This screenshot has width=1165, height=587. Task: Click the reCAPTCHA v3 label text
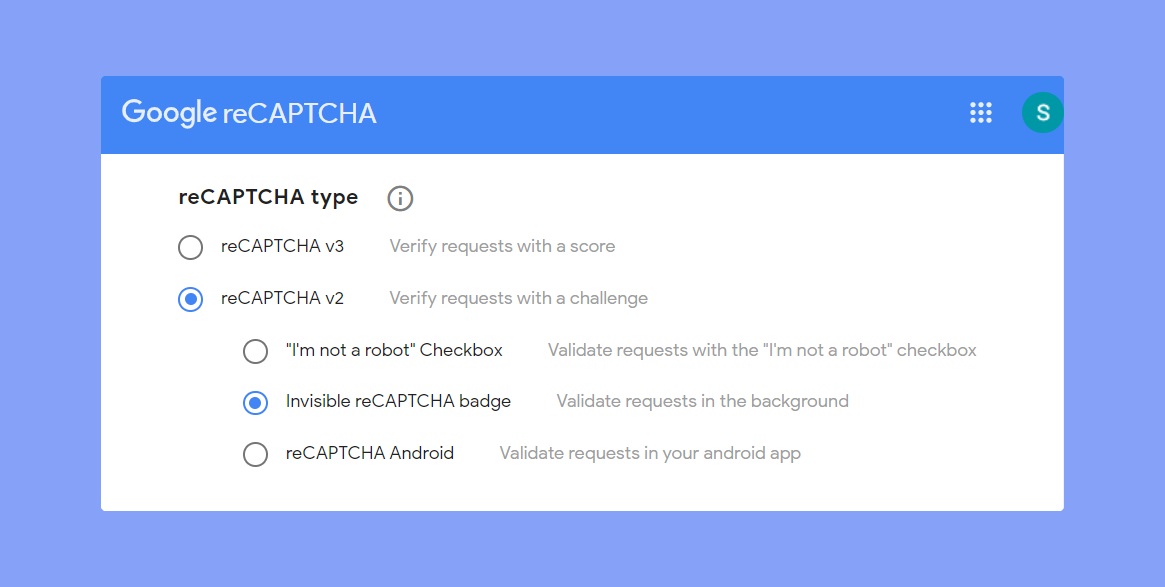point(282,246)
